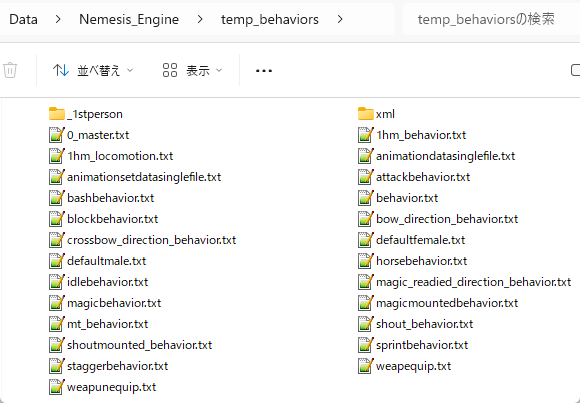580x403 pixels.
Task: Select the sprintbehavior.txt file icon
Action: click(x=365, y=345)
